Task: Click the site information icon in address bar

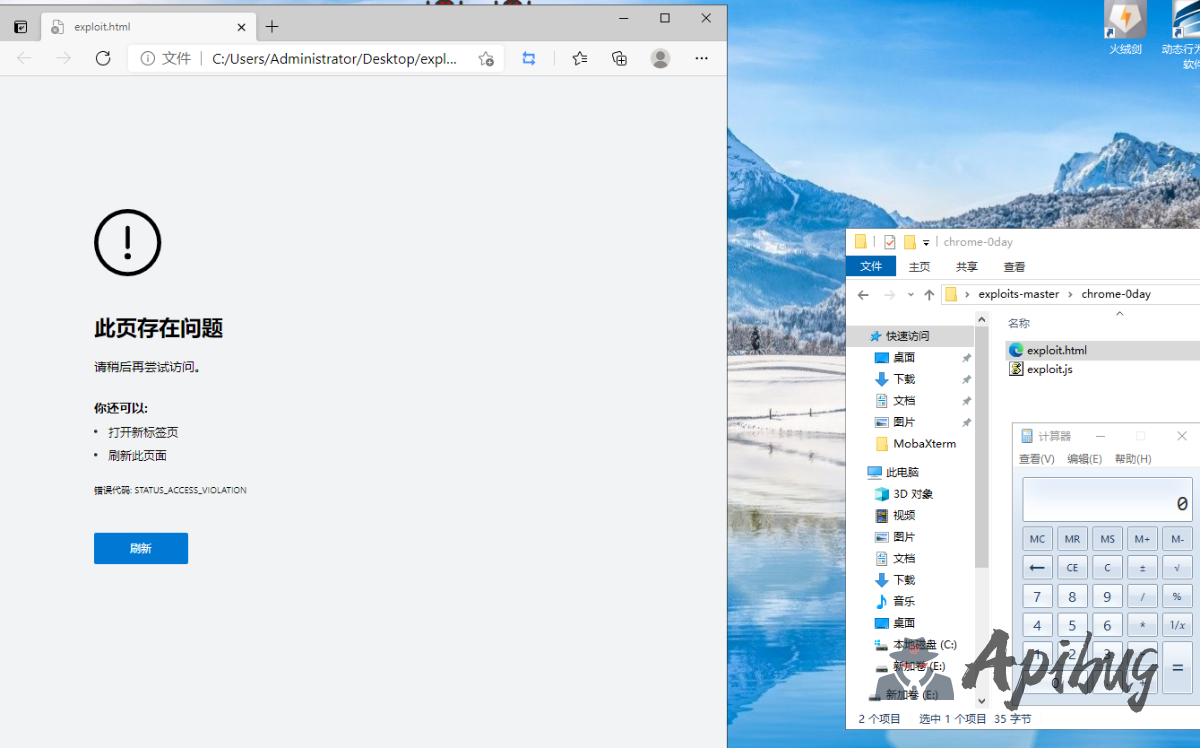Action: (x=148, y=59)
